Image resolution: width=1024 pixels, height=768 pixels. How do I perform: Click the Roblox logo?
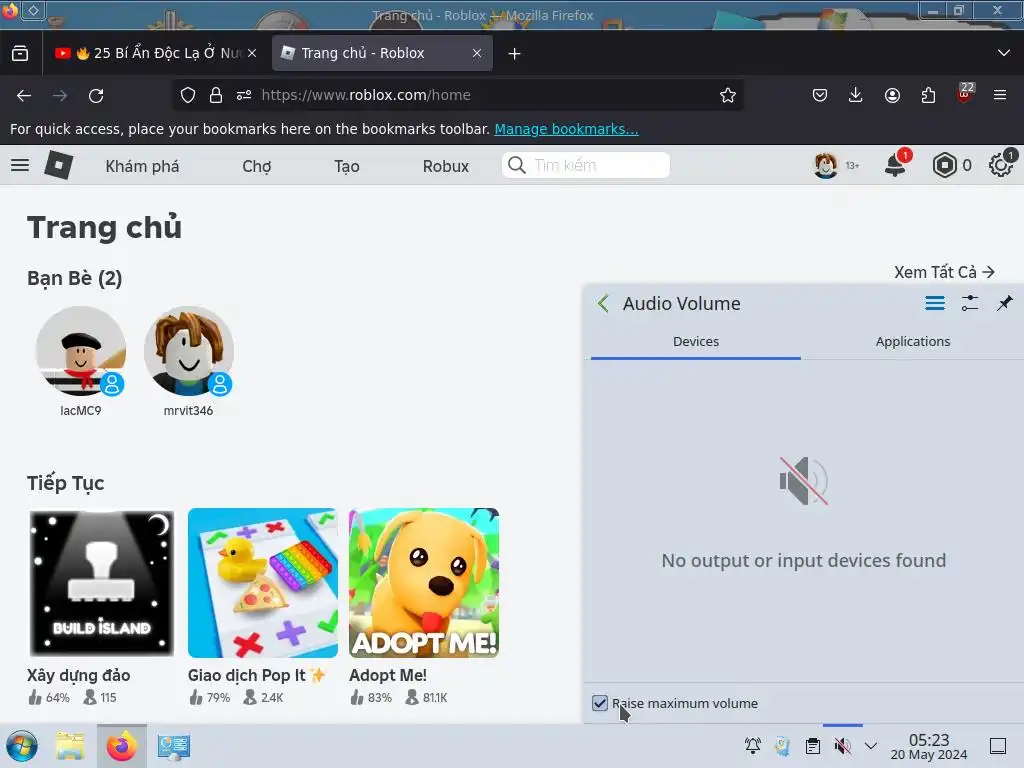59,165
